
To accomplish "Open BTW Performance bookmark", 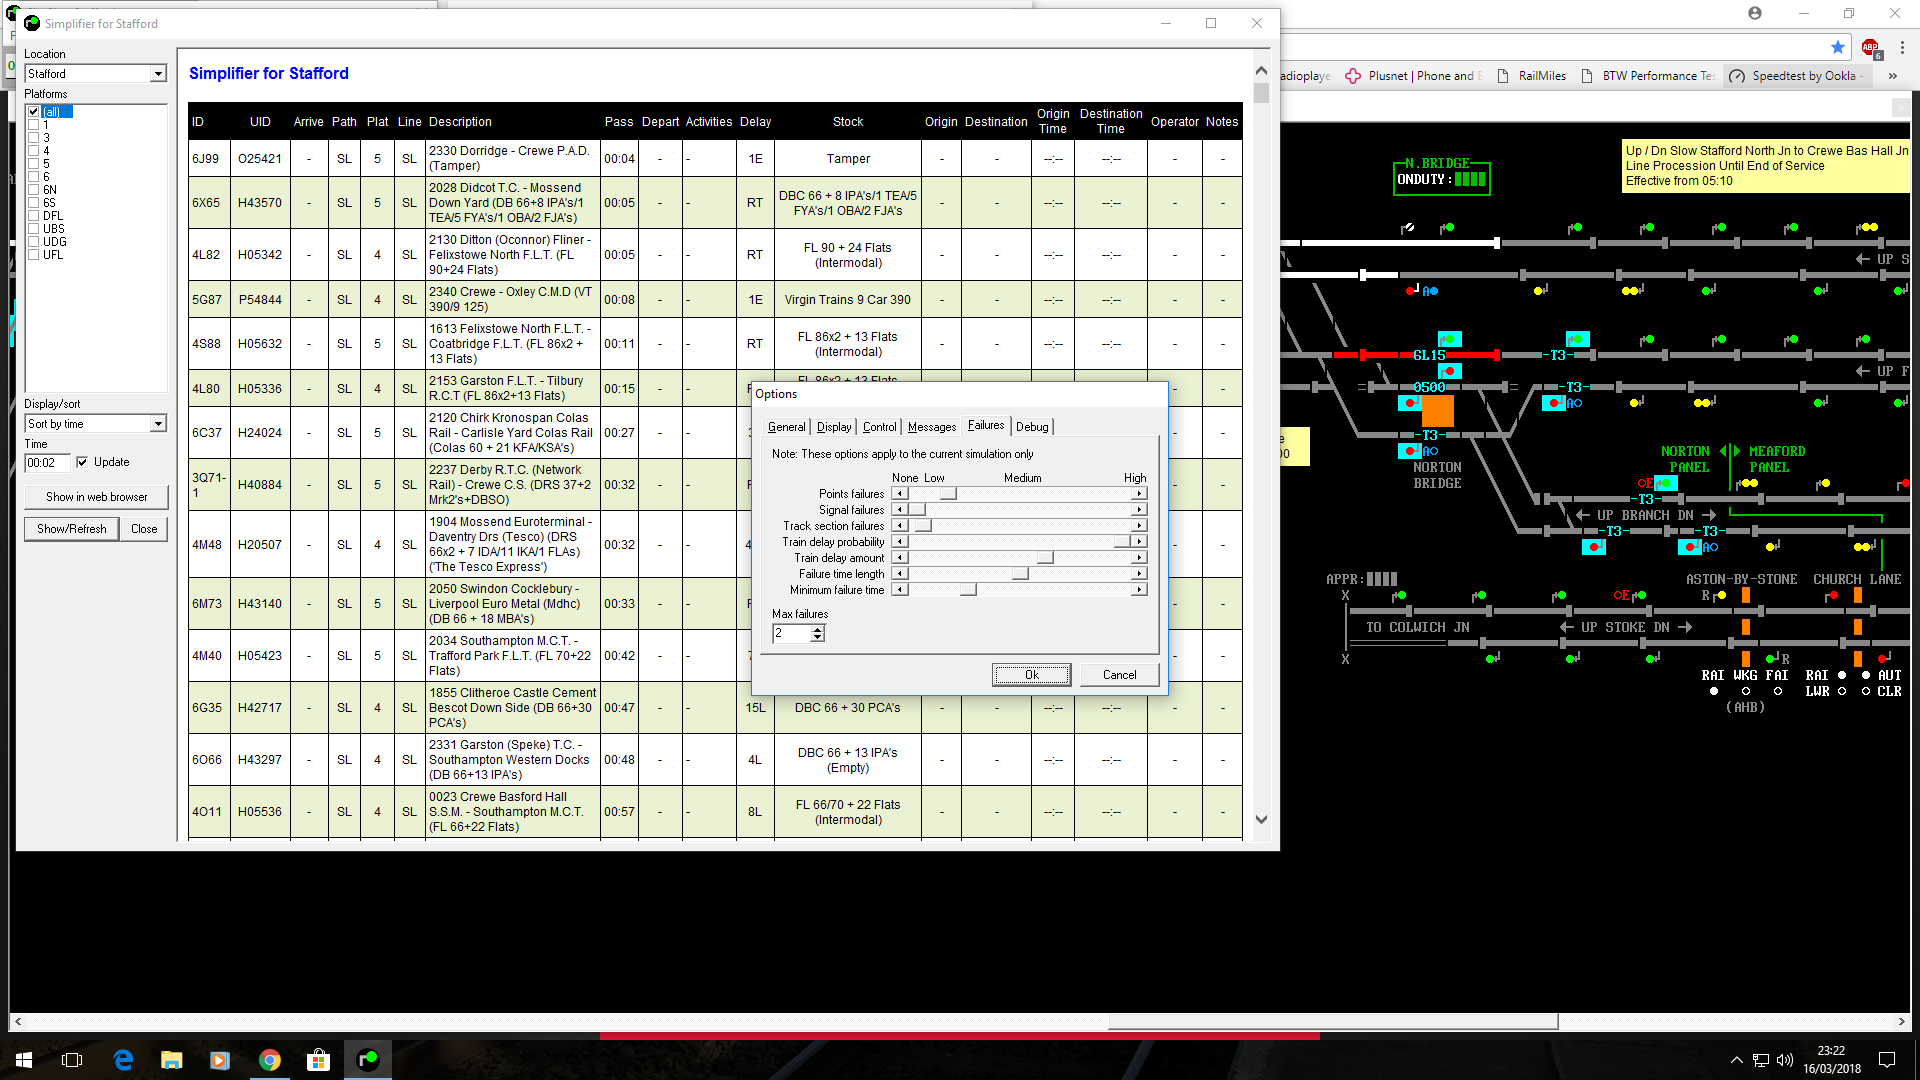I will (x=1648, y=76).
